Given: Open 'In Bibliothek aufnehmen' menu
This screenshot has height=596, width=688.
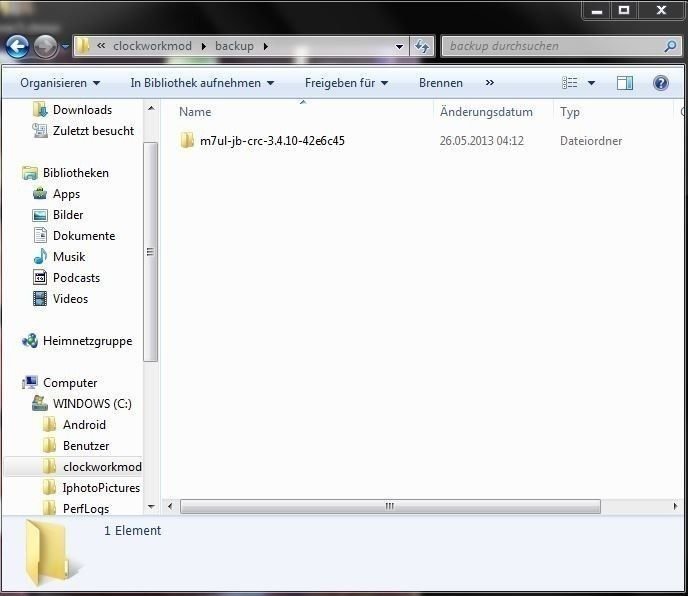Looking at the screenshot, I should pos(202,83).
